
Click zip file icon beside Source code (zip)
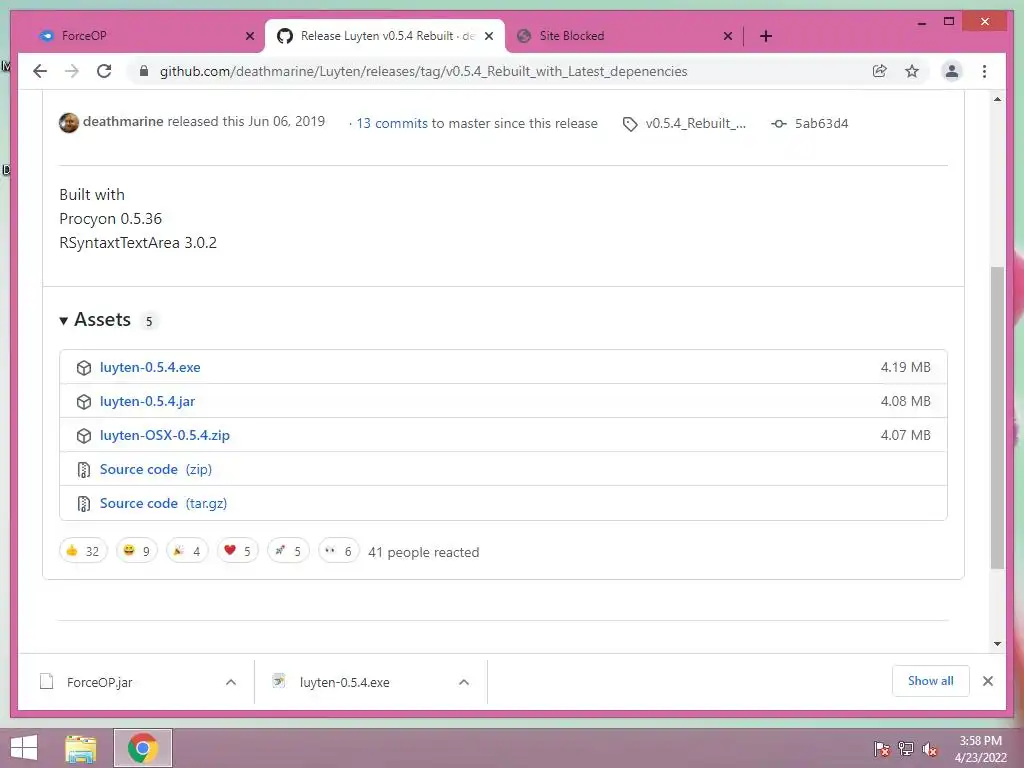click(x=84, y=470)
